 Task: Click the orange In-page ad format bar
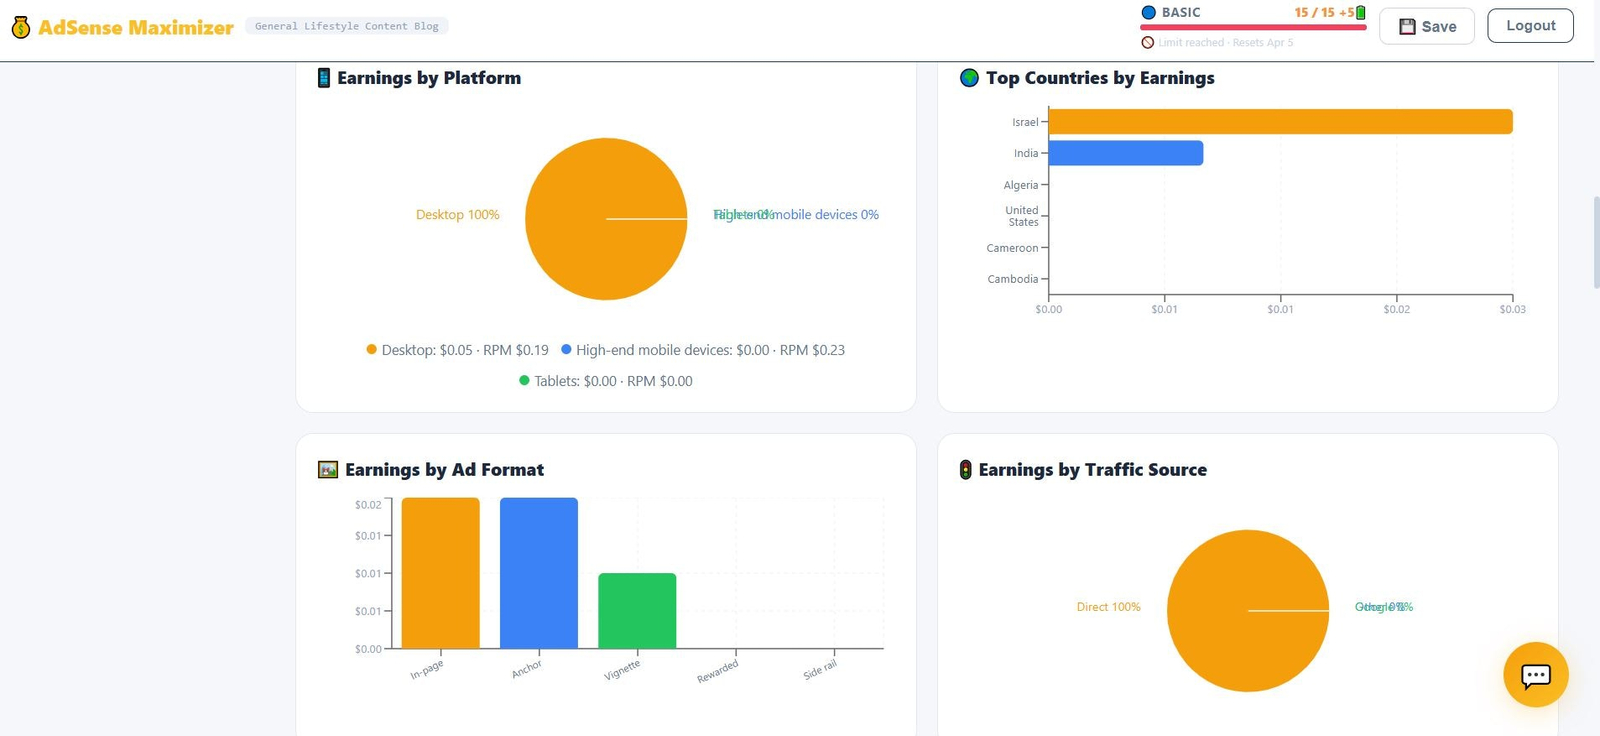pyautogui.click(x=440, y=573)
